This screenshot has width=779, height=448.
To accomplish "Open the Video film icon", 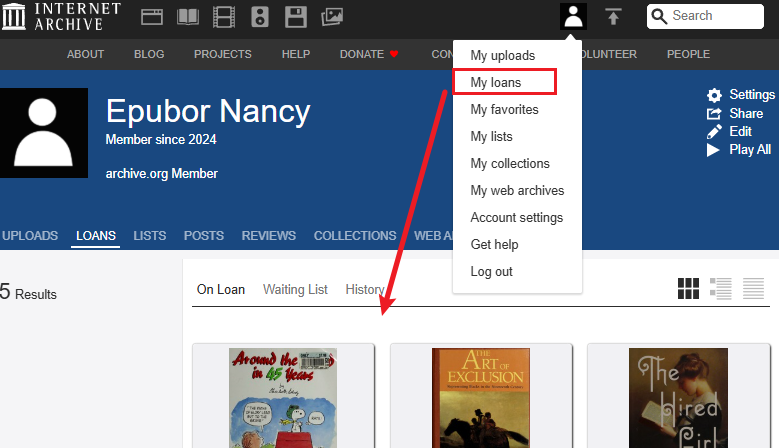I will pos(224,17).
